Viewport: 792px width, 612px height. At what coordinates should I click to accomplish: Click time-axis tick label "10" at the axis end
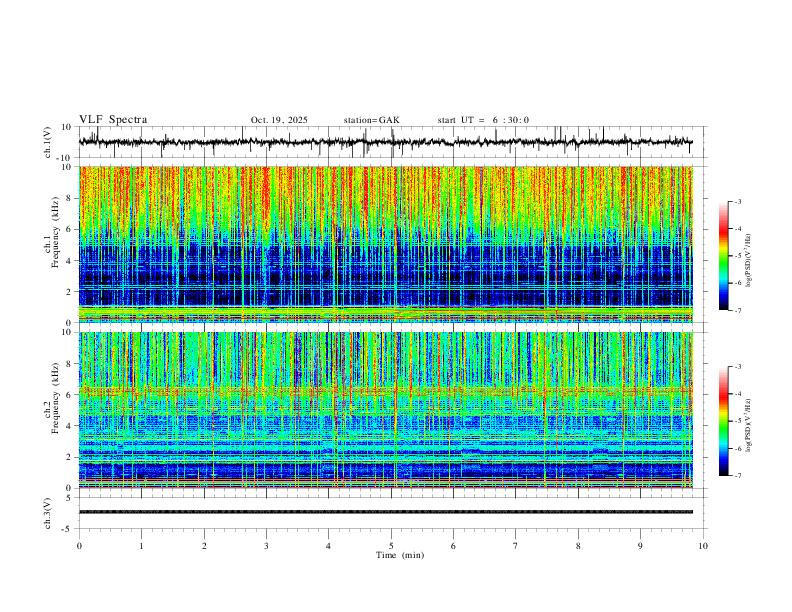[703, 546]
